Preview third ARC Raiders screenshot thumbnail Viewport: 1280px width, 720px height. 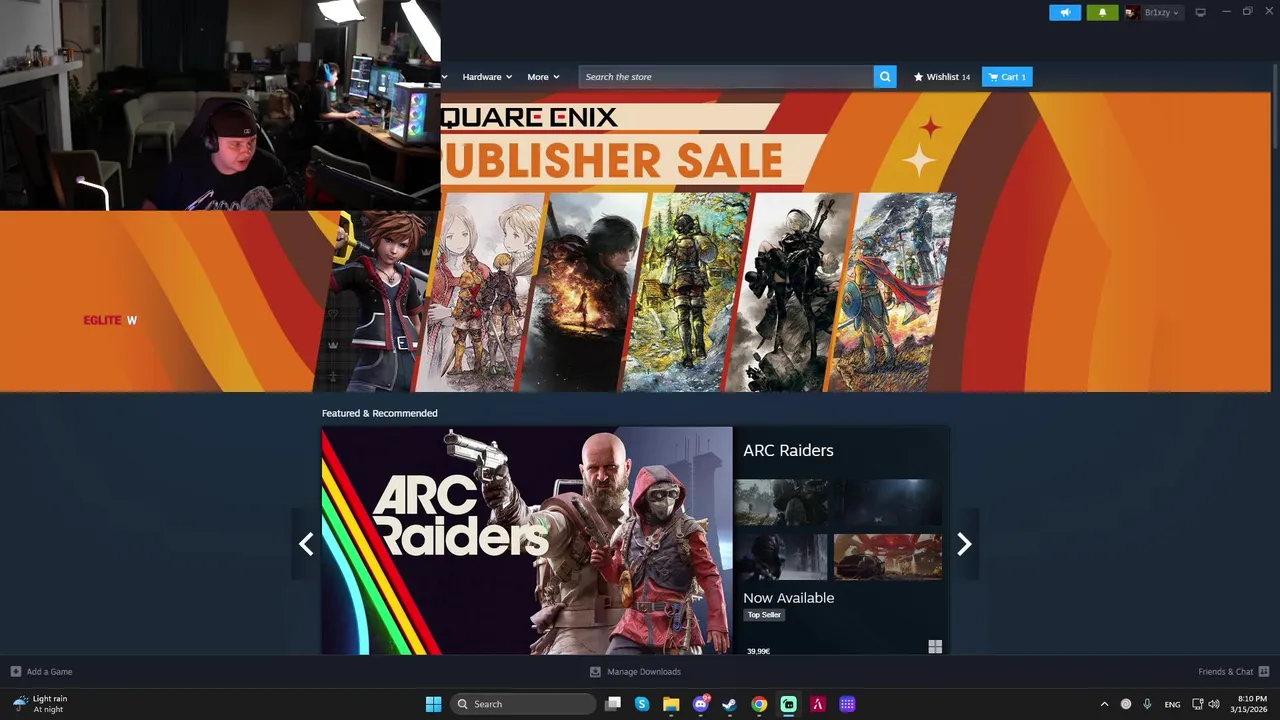pos(781,557)
